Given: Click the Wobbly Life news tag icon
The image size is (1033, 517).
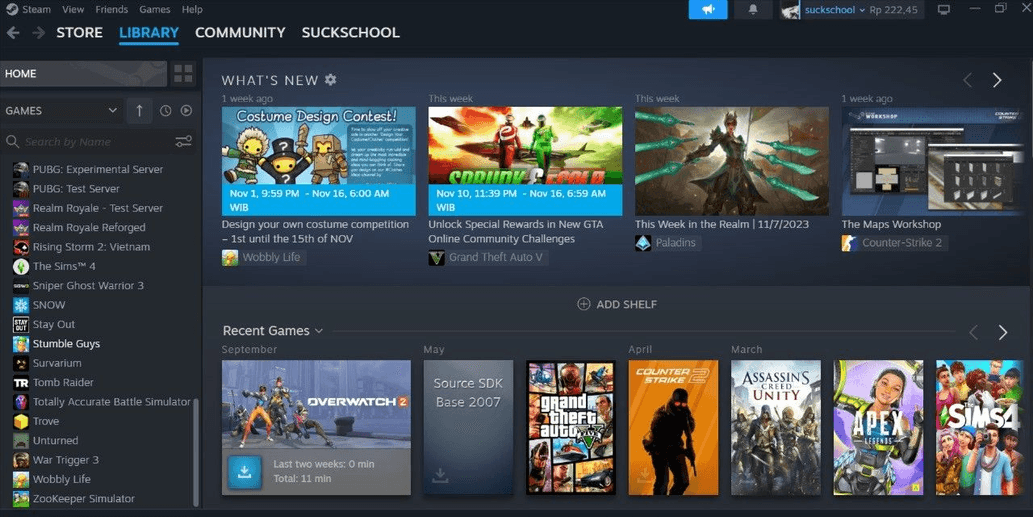Looking at the screenshot, I should click(x=230, y=258).
